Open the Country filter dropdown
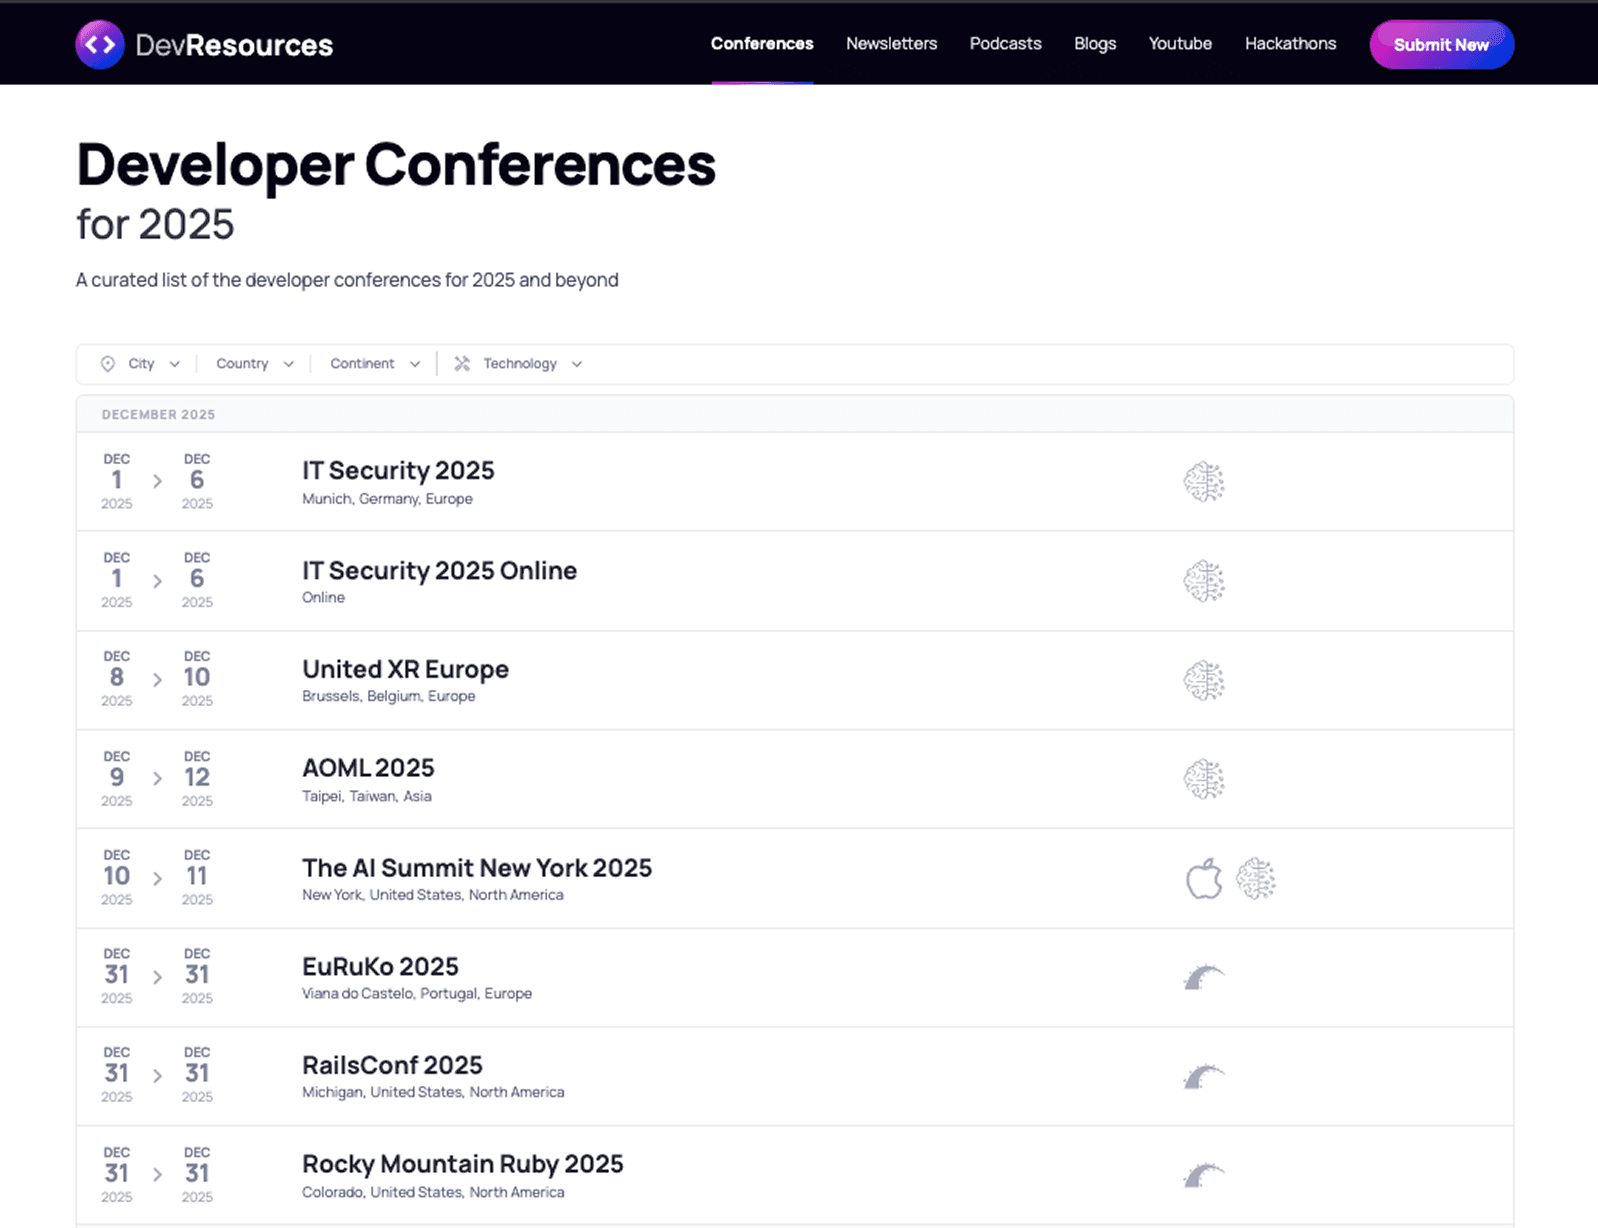This screenshot has height=1228, width=1598. coord(255,364)
